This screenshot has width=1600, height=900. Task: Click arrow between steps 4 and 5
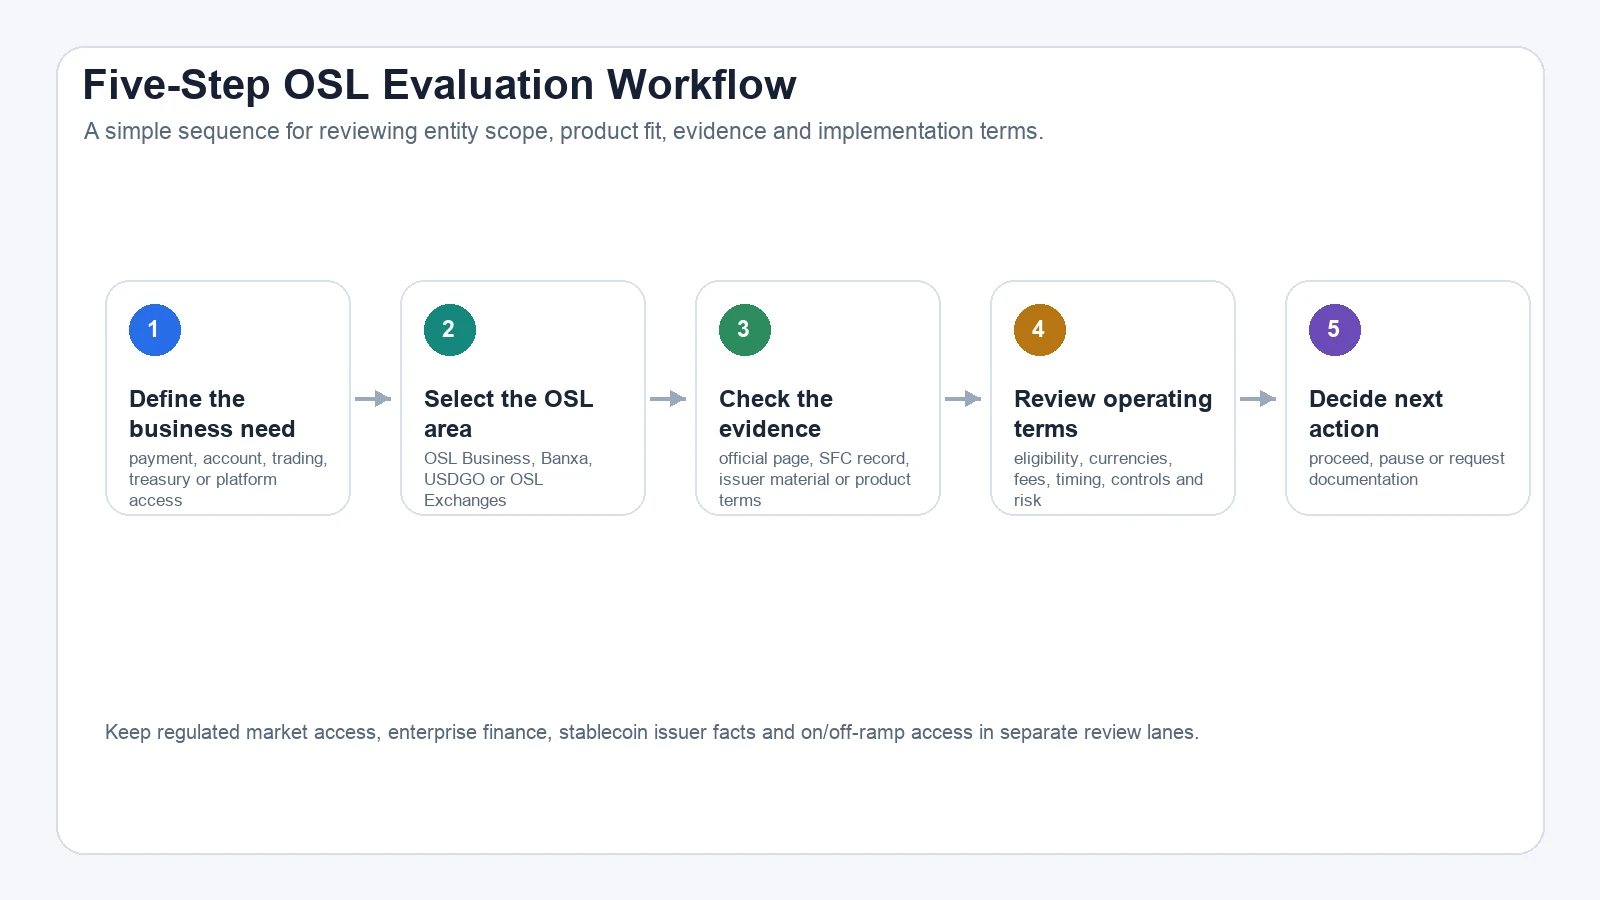coord(1258,399)
